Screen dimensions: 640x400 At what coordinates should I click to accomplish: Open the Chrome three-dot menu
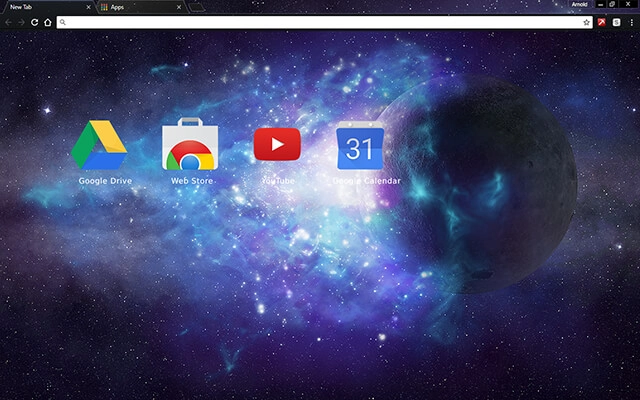click(631, 22)
